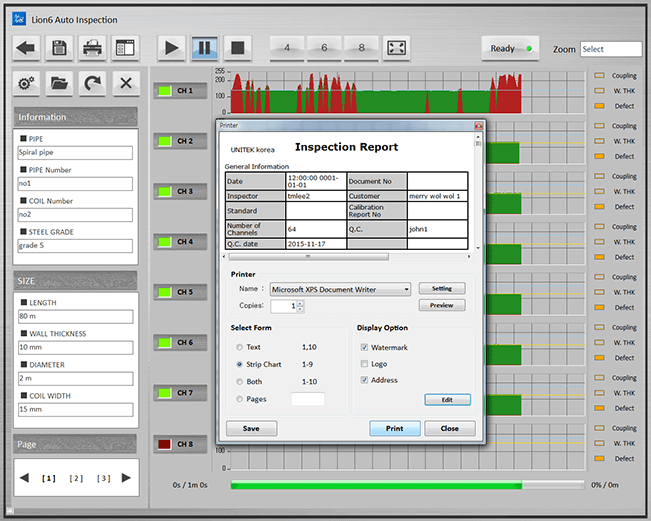Screen dimensions: 651x521
Task: Click the COIL Number input field
Action: 75,215
